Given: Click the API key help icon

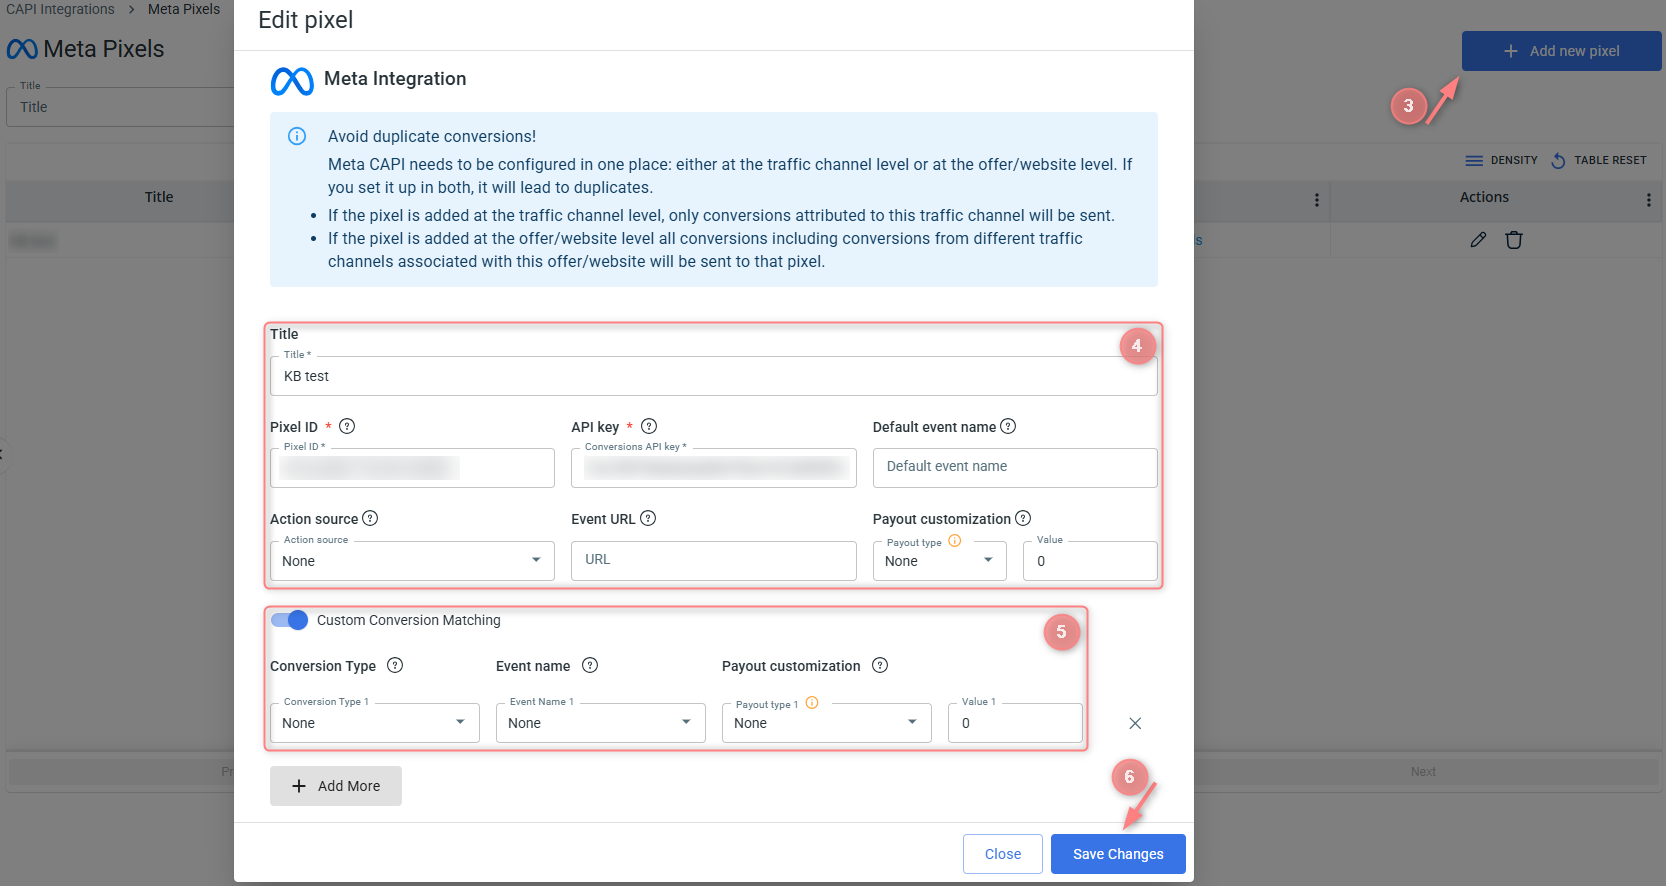Looking at the screenshot, I should [649, 426].
